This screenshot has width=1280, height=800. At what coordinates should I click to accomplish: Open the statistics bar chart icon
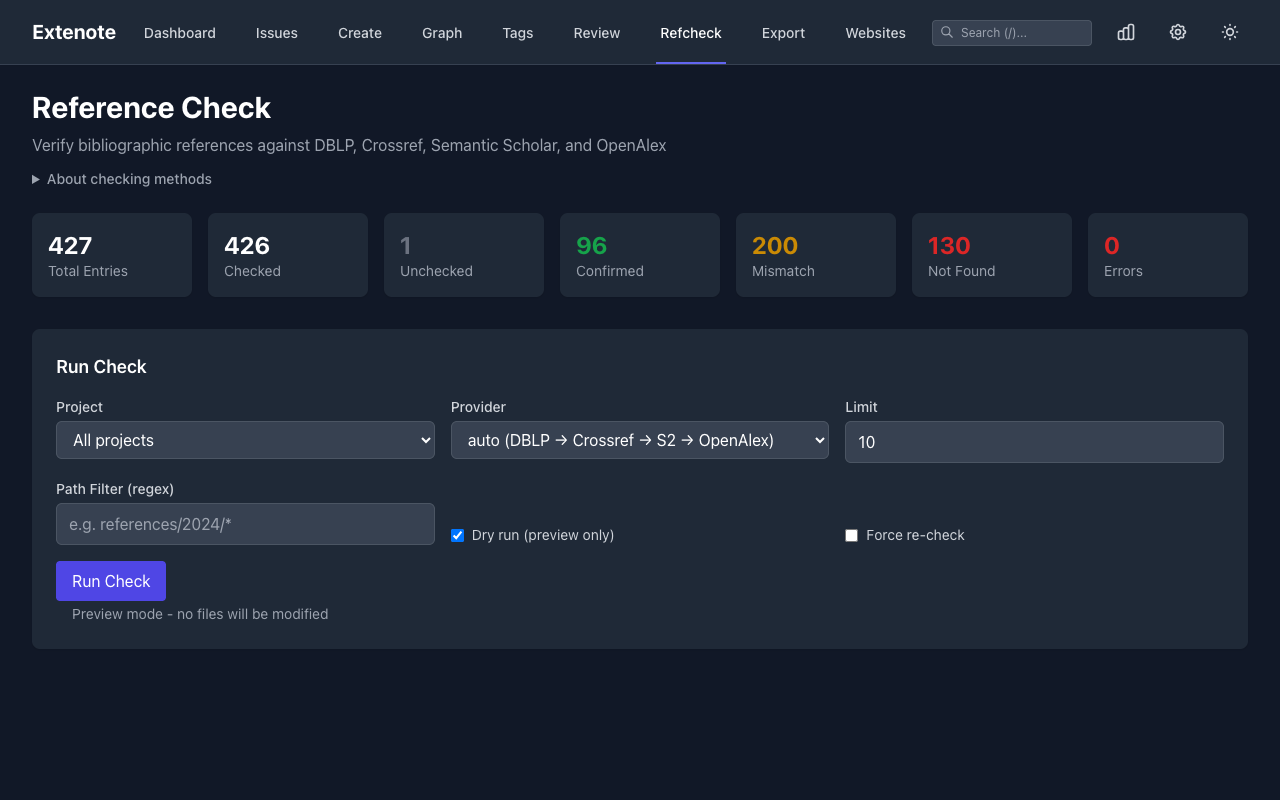pyautogui.click(x=1126, y=32)
